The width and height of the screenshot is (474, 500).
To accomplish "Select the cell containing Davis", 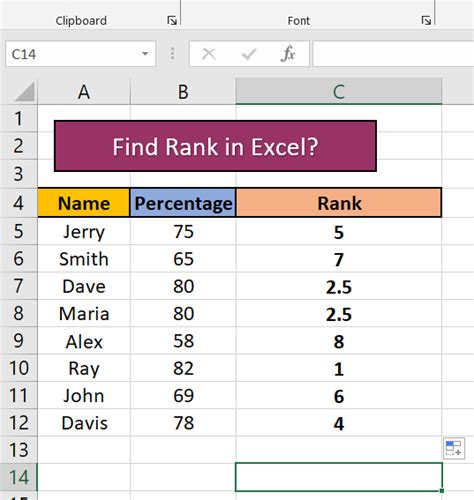I will coord(84,423).
